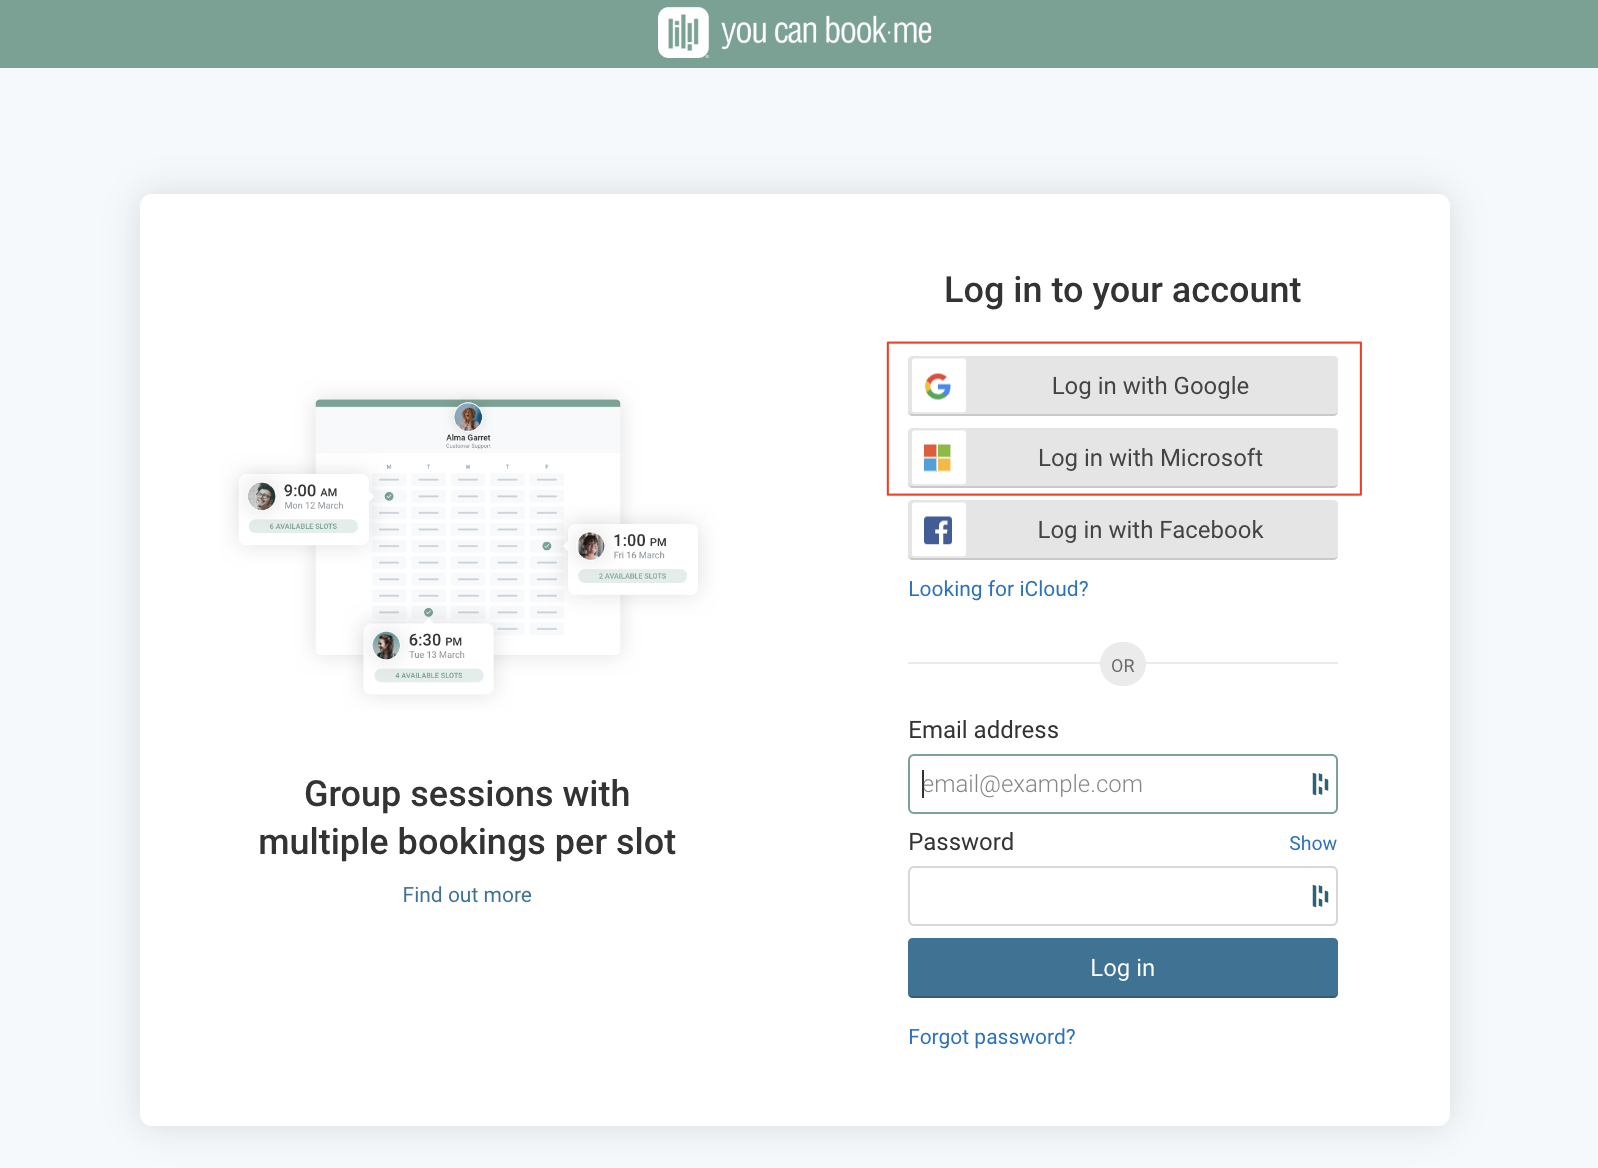Click password manager icon in password field

(x=1320, y=896)
